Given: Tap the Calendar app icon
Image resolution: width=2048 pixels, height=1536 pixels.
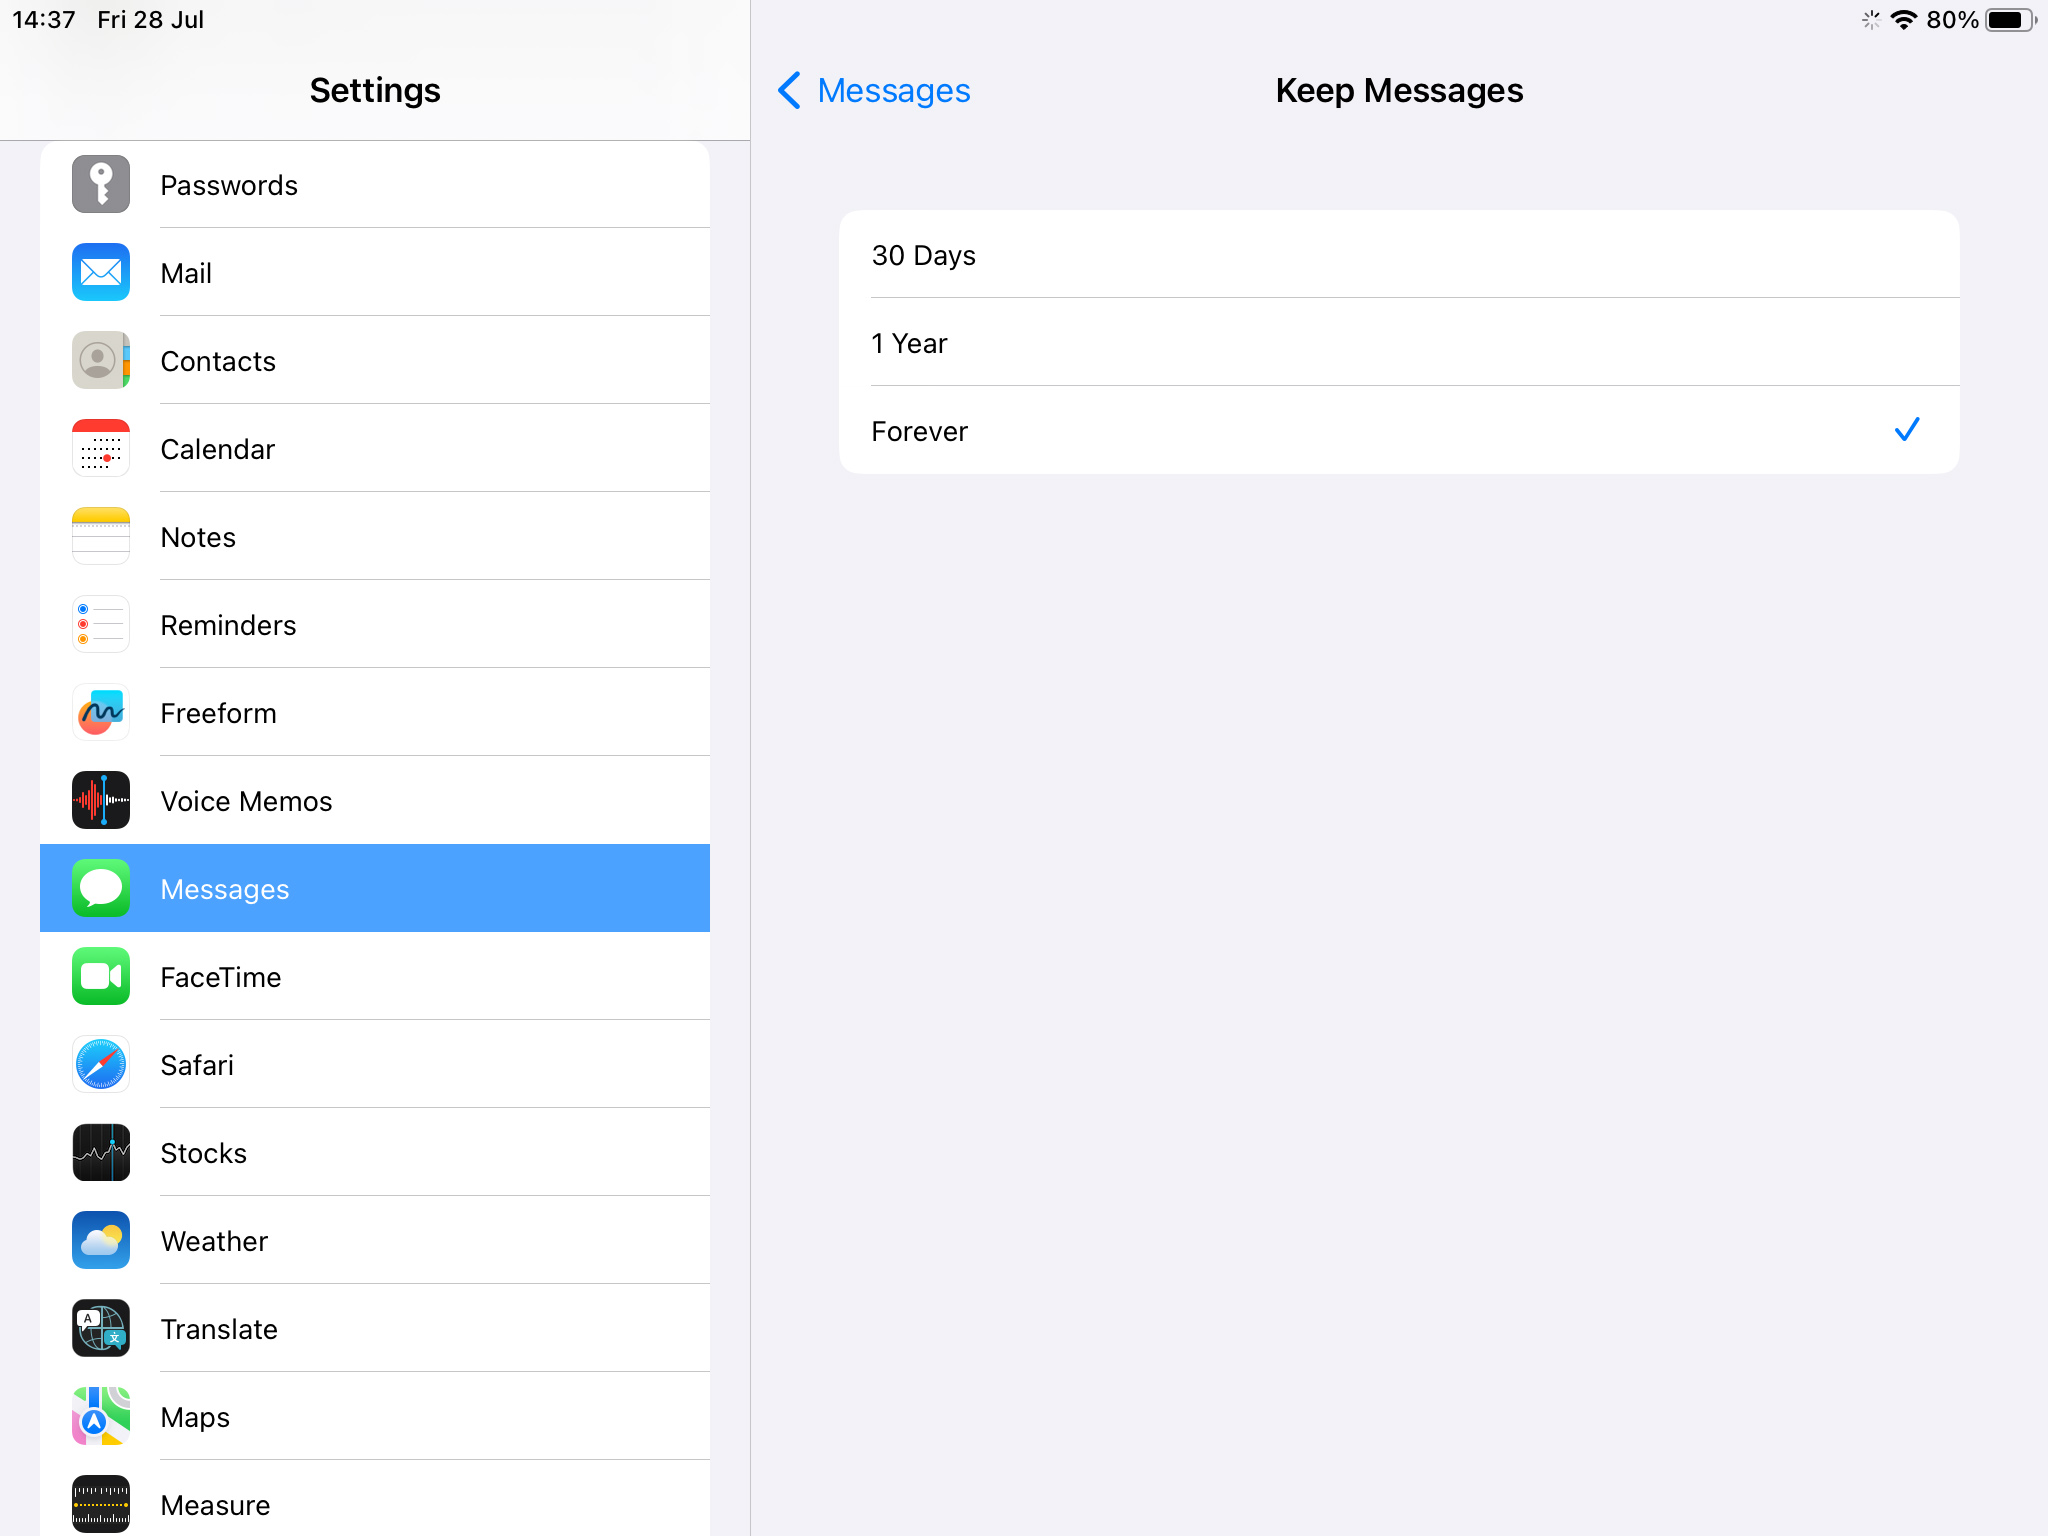Looking at the screenshot, I should tap(101, 449).
